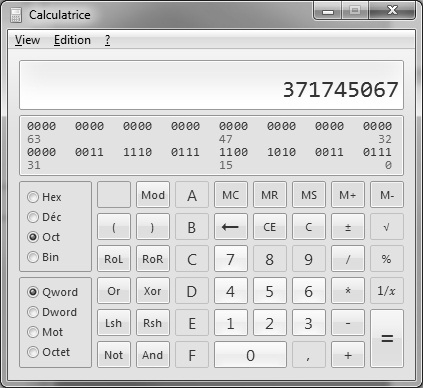The width and height of the screenshot is (423, 388).
Task: Click the And bitwise button
Action: tap(153, 355)
